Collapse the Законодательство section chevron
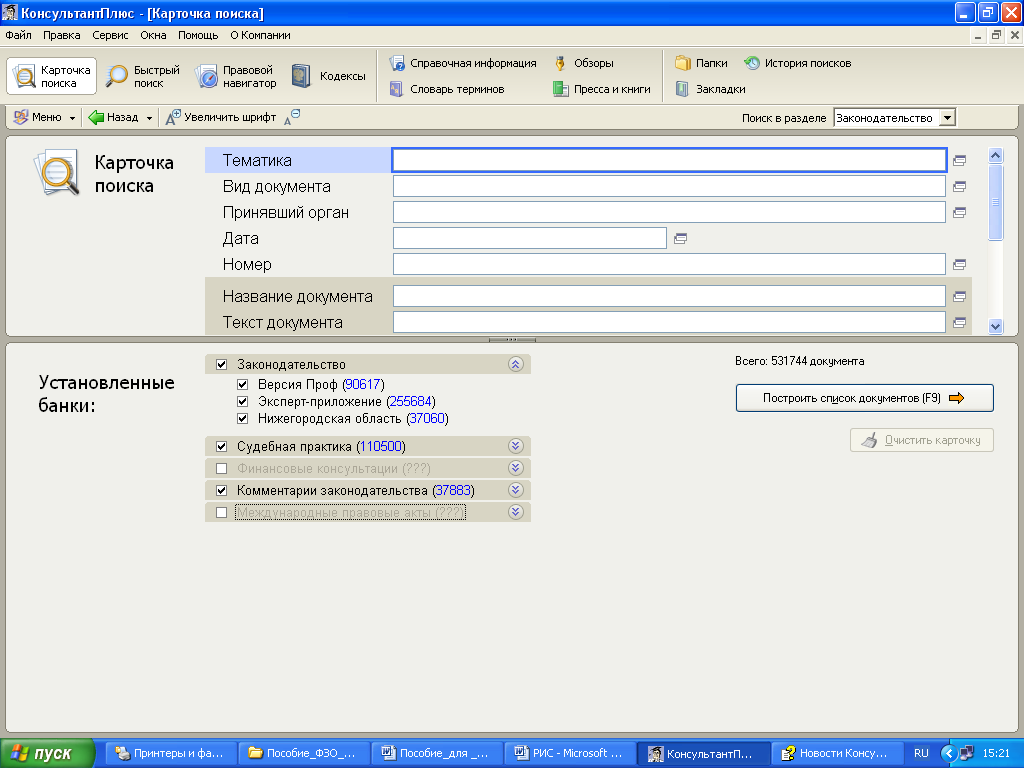The width and height of the screenshot is (1024, 768). click(x=516, y=364)
